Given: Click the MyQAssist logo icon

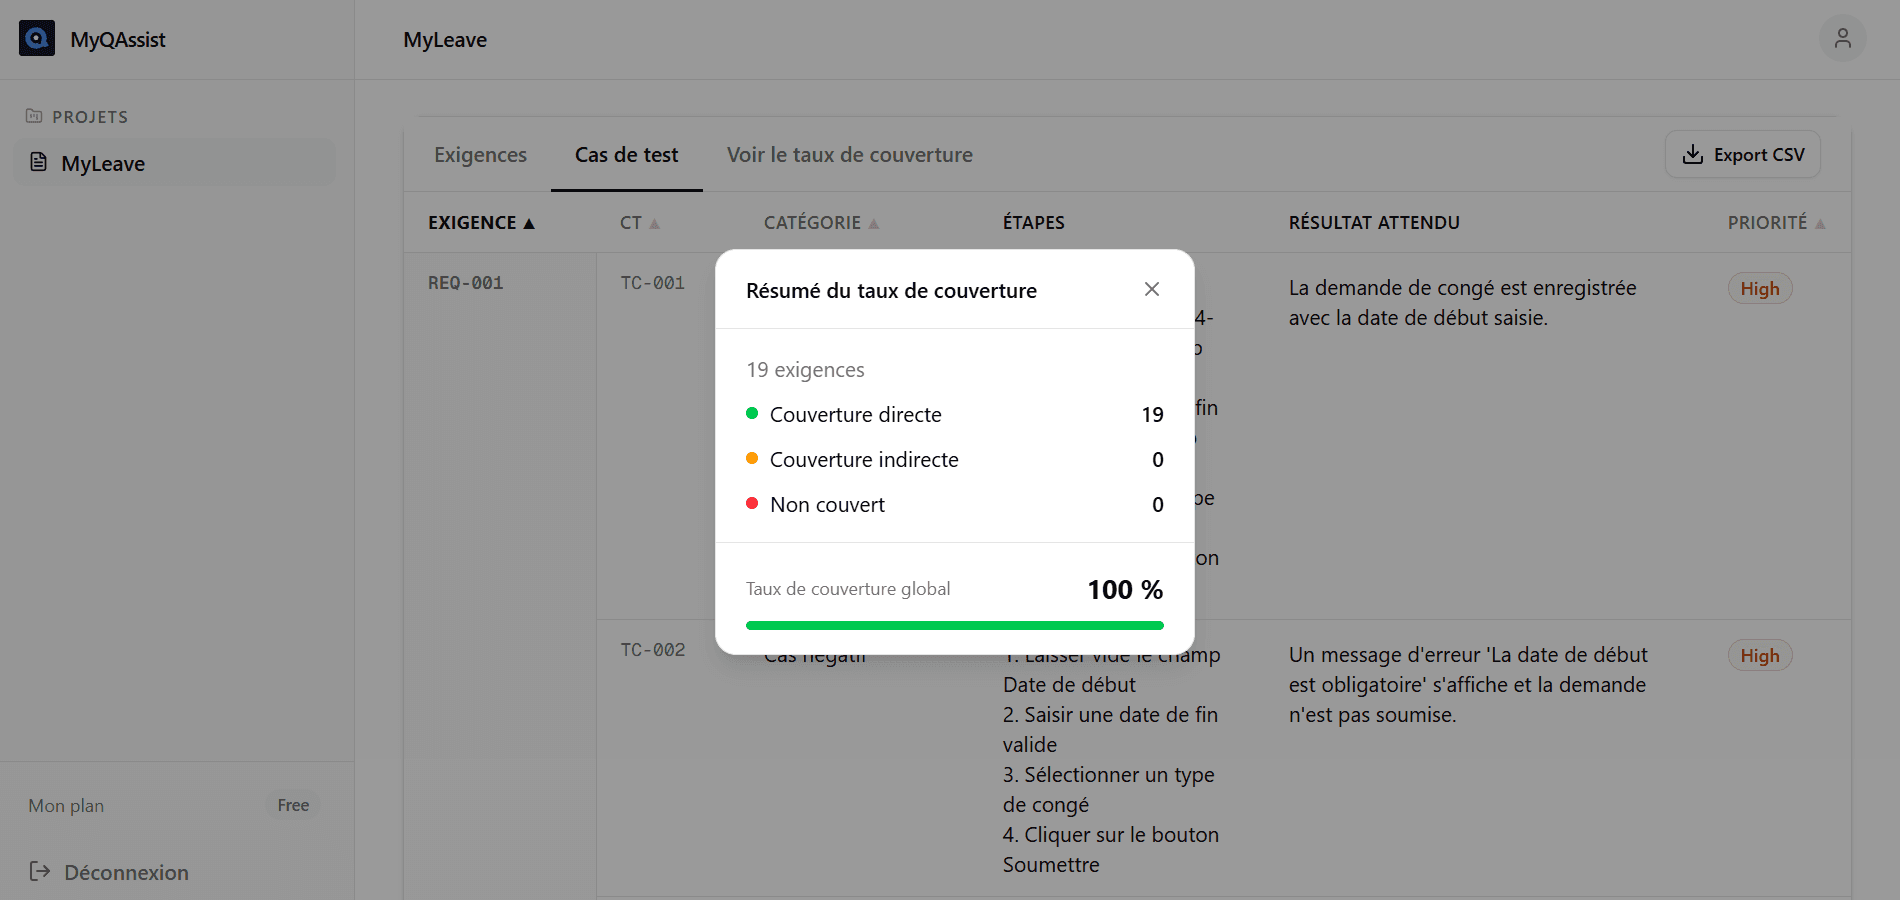Looking at the screenshot, I should click(x=37, y=39).
